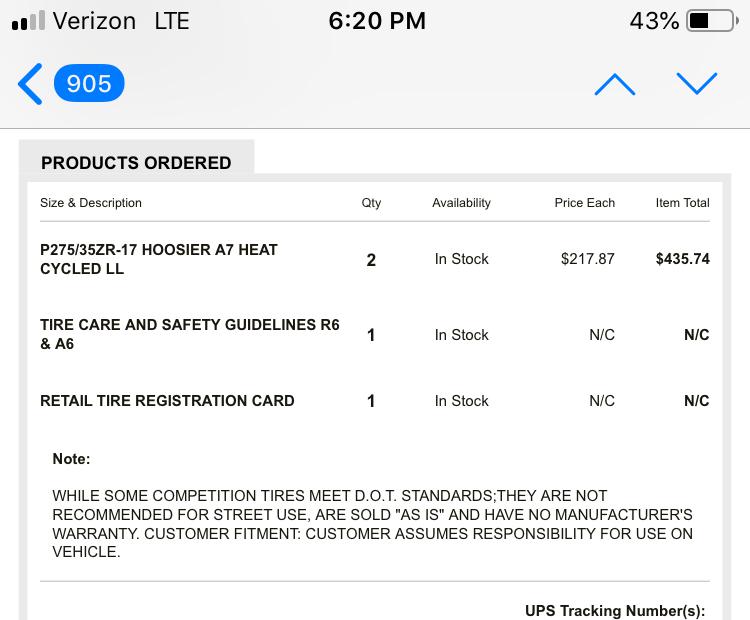Tap the 43% battery percentage
Screen dimensions: 750x620
654,21
